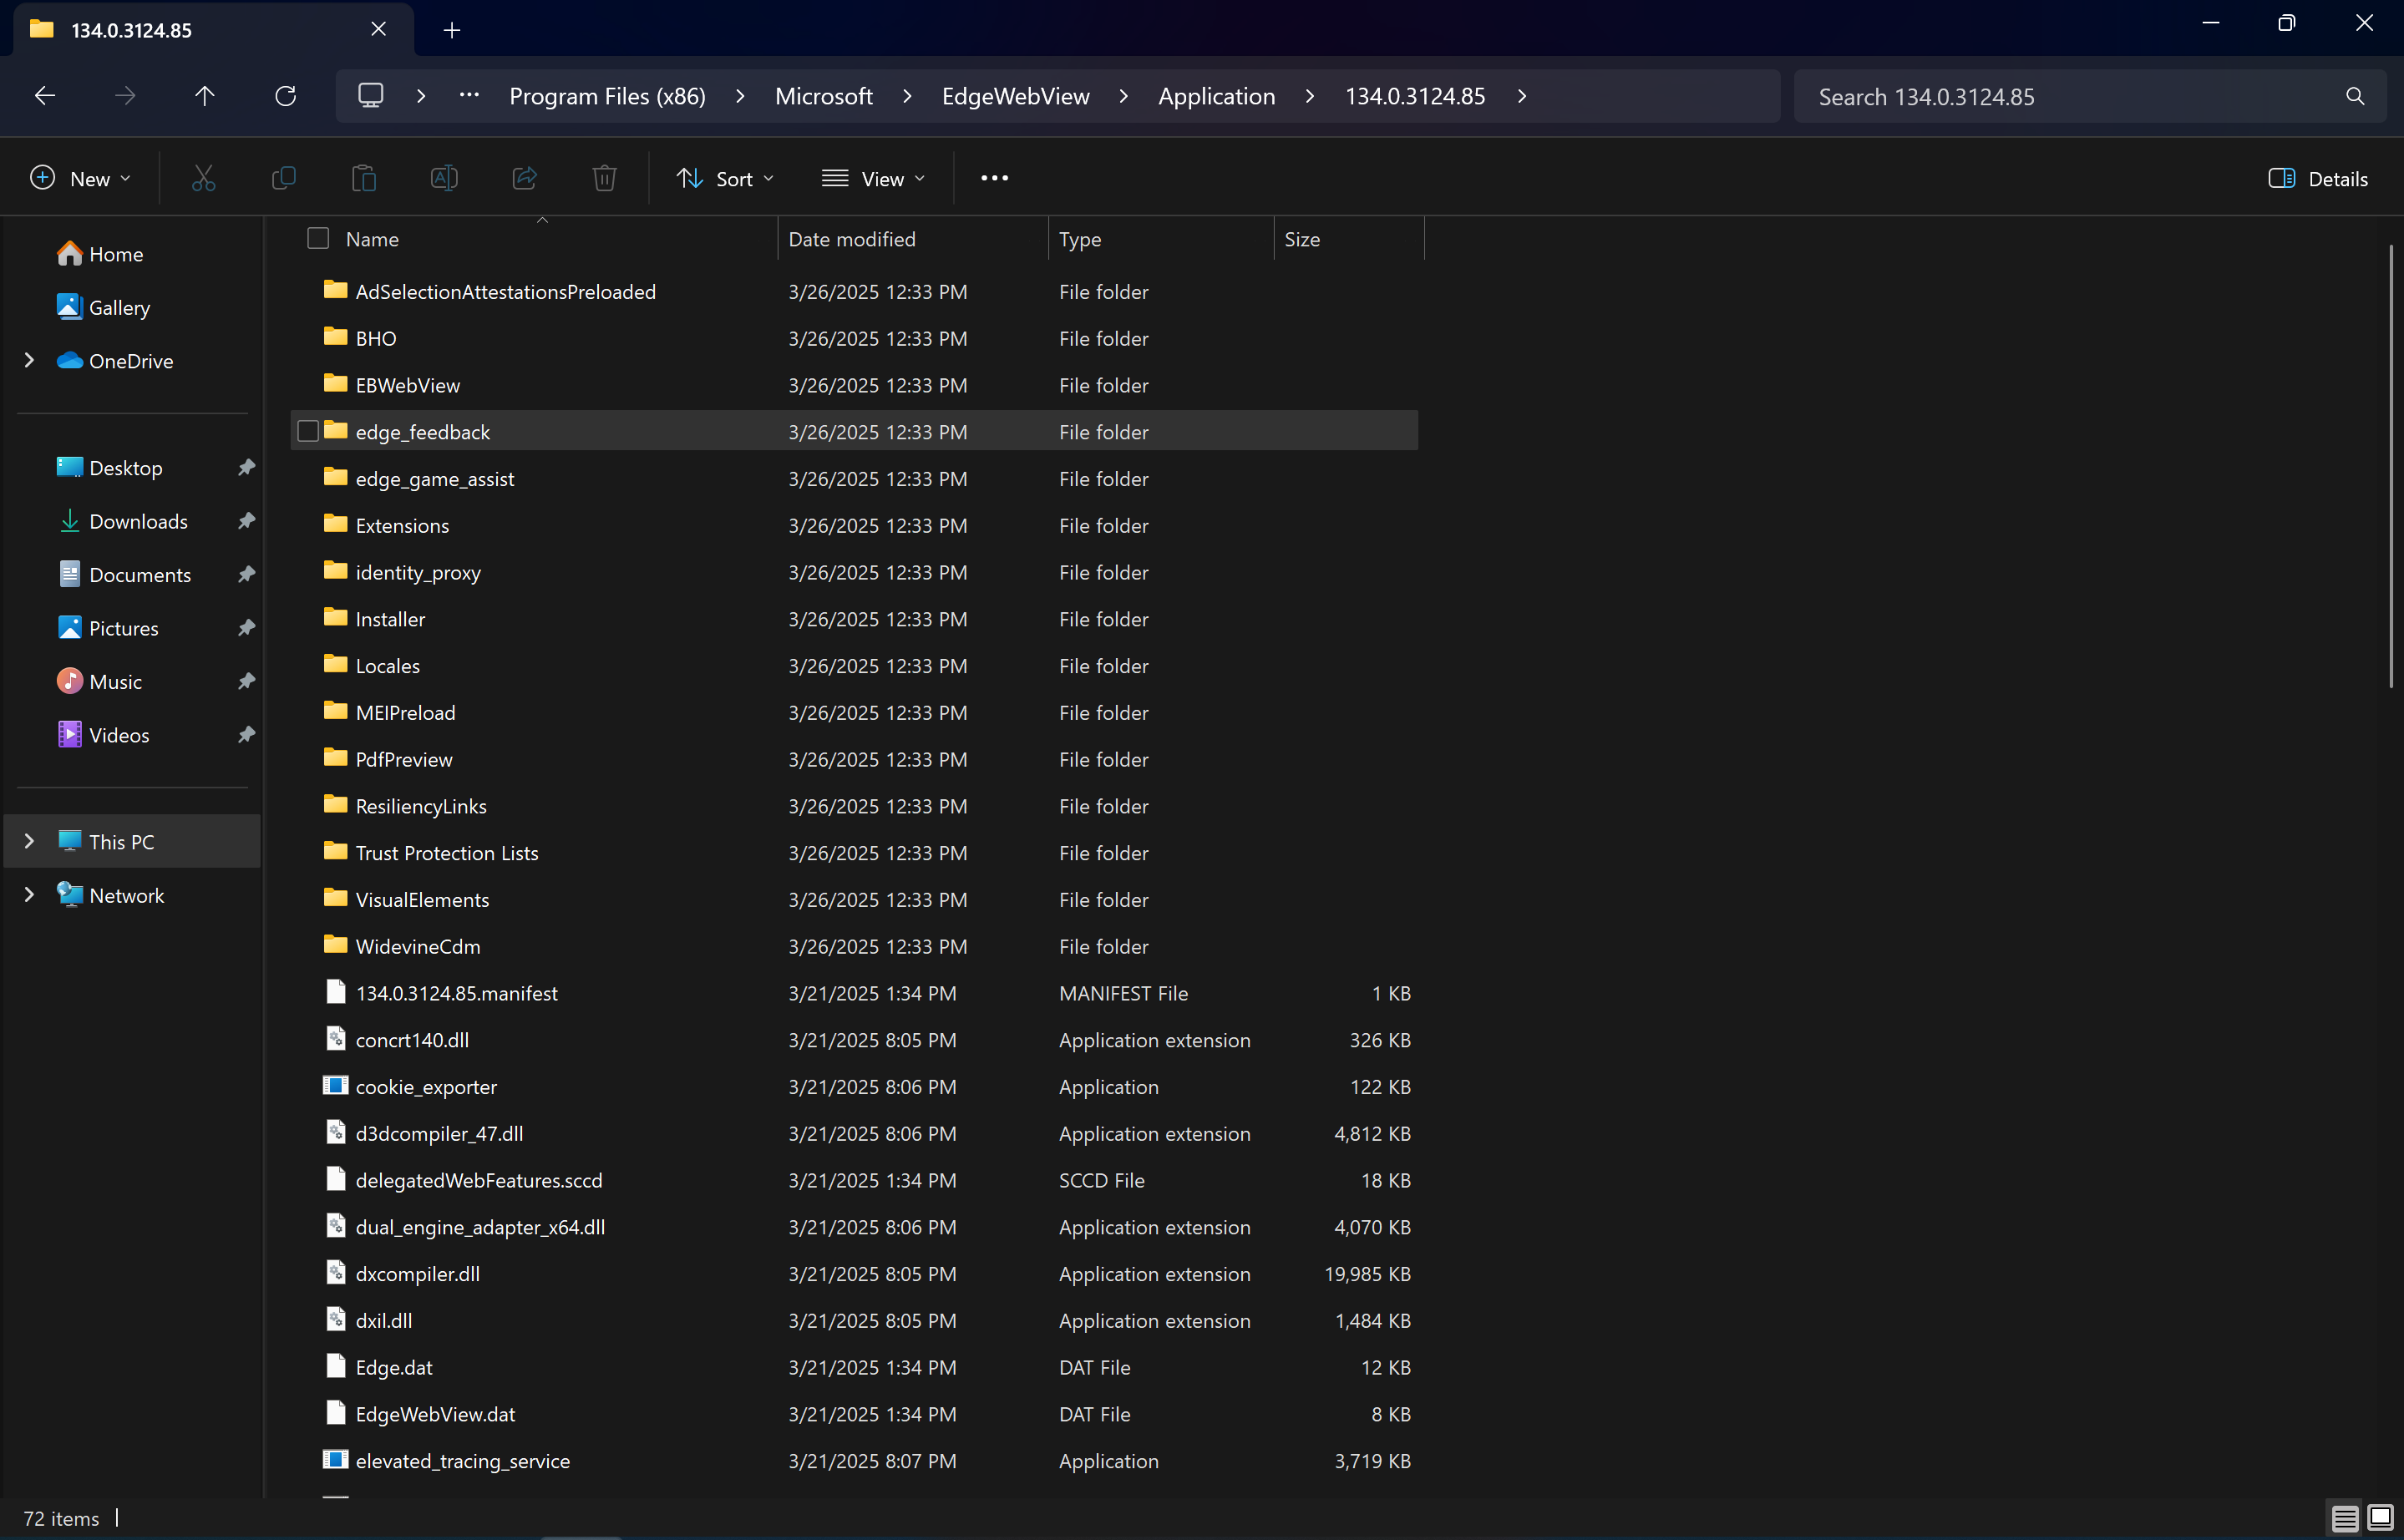Click the Share icon in toolbar
This screenshot has height=1540, width=2404.
click(524, 179)
